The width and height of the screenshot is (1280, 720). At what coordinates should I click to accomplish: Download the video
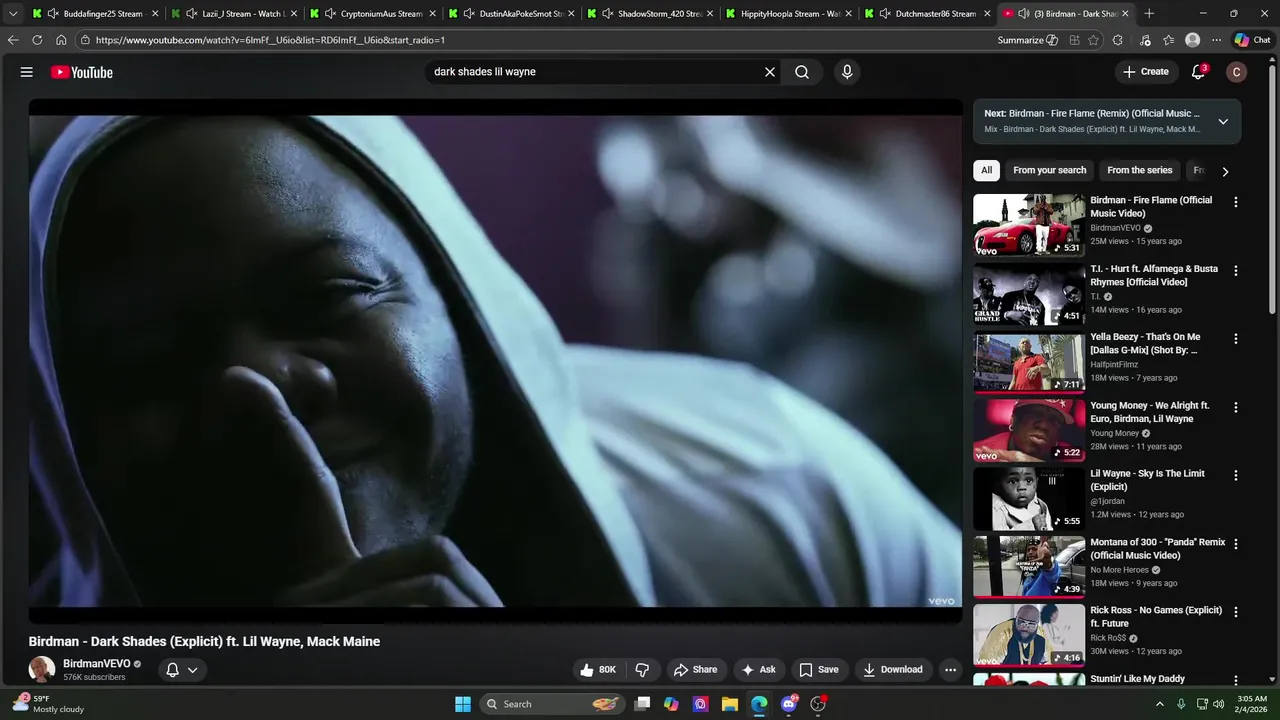point(893,670)
